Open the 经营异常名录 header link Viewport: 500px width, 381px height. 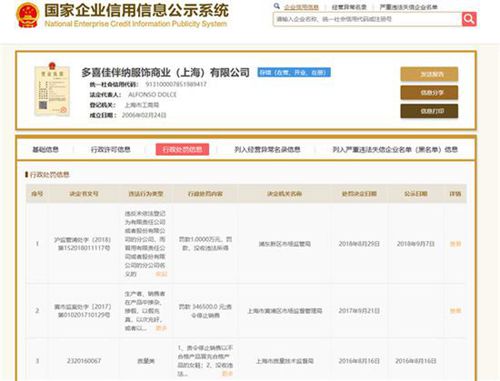(349, 7)
